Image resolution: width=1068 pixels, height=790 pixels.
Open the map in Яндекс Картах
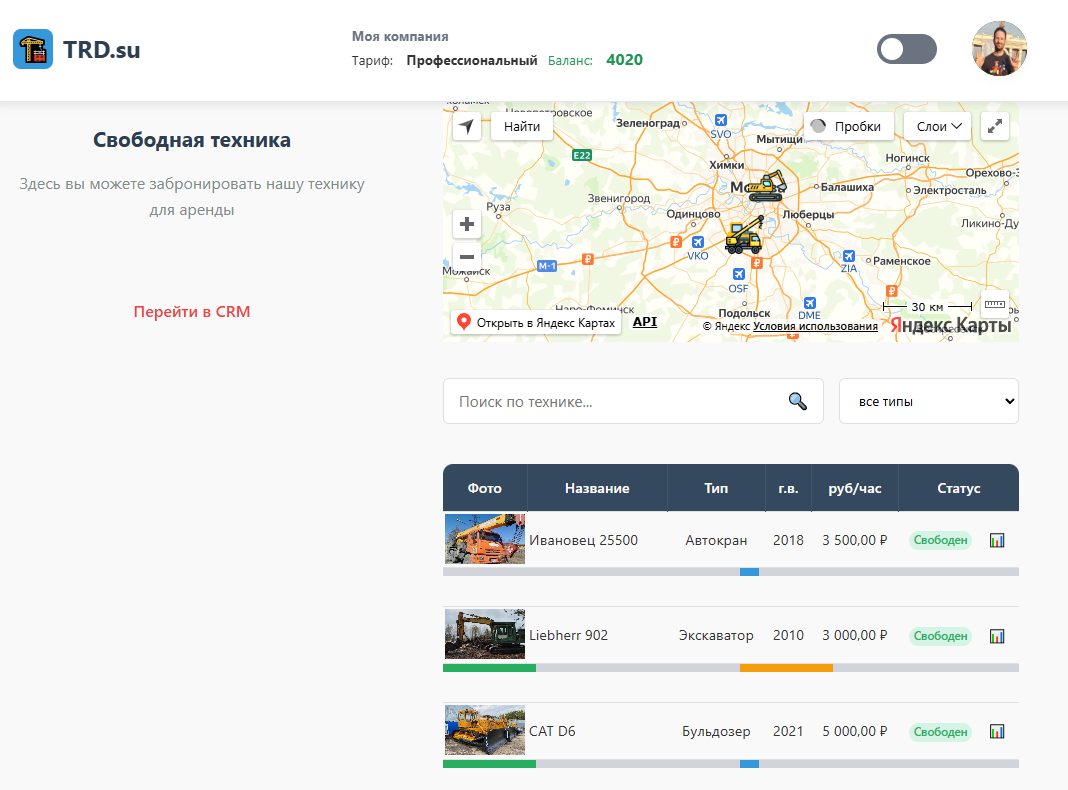pyautogui.click(x=536, y=322)
